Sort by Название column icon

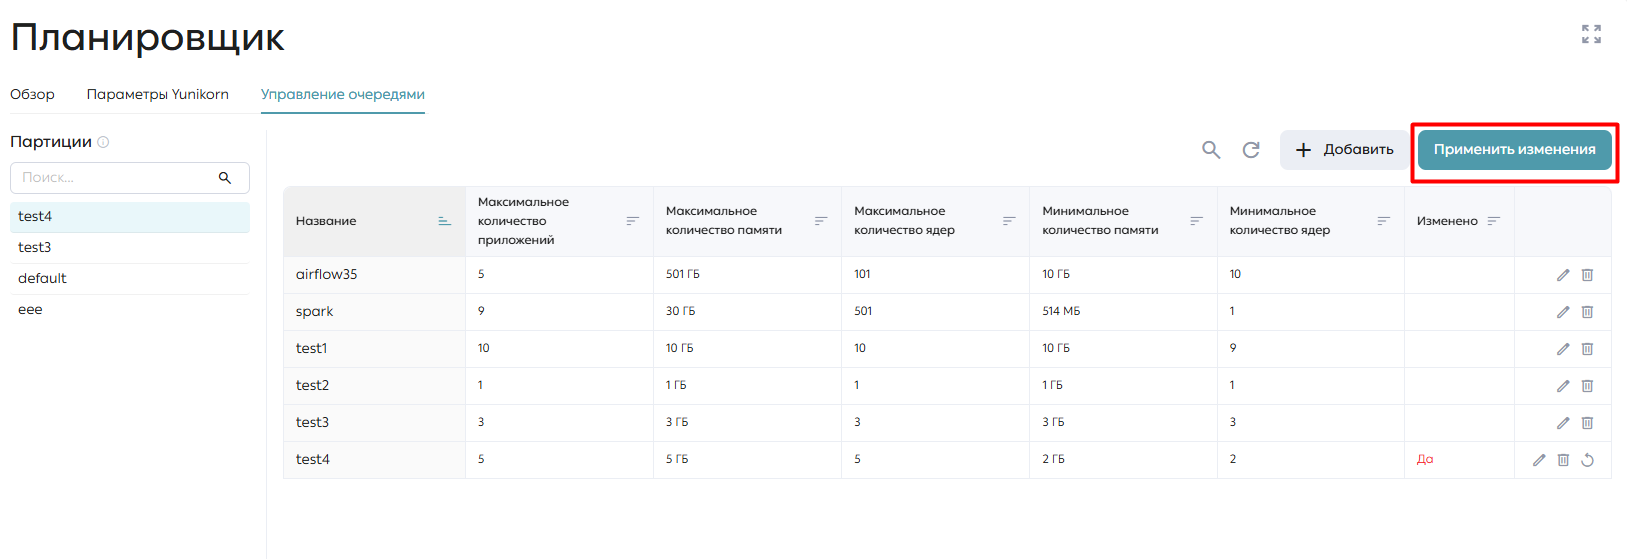(445, 221)
